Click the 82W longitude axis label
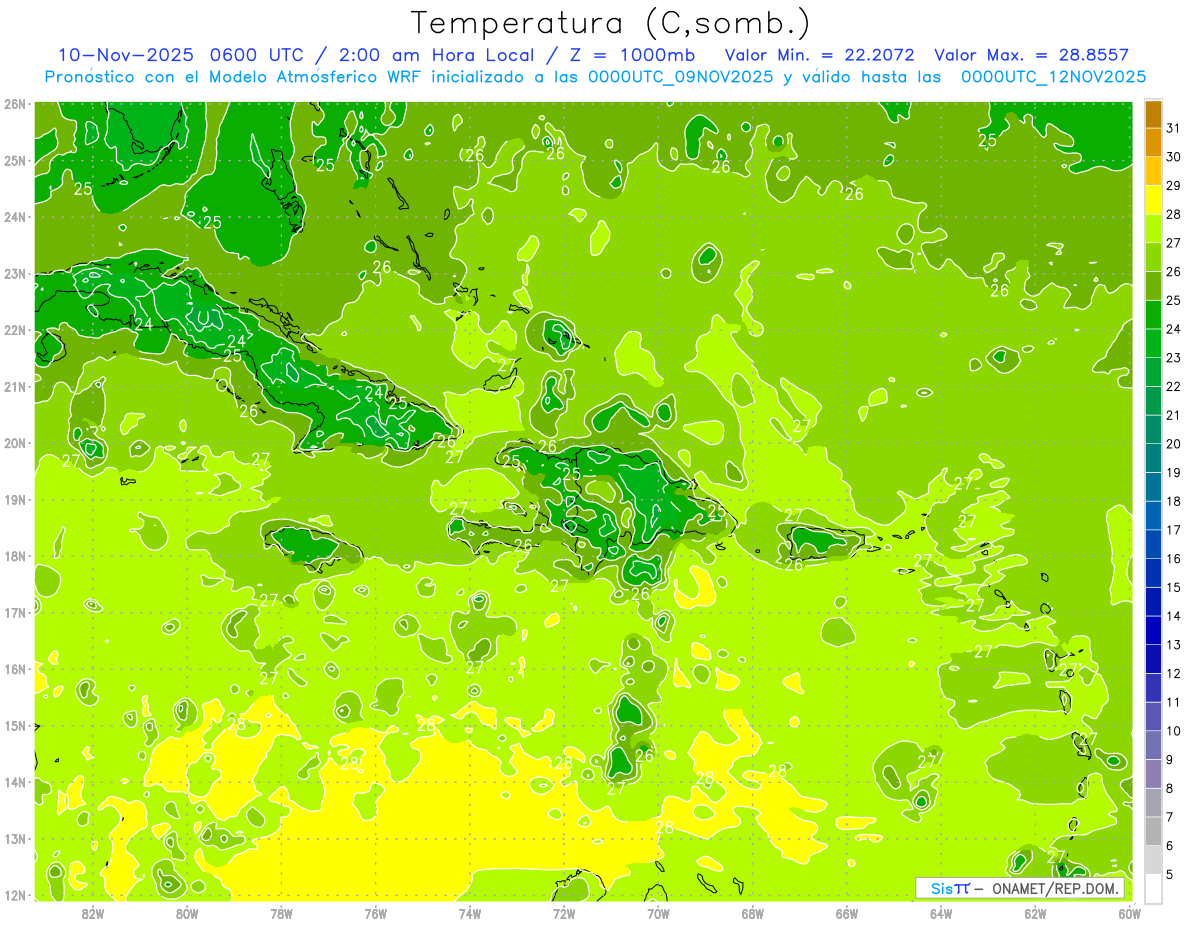 pyautogui.click(x=93, y=913)
